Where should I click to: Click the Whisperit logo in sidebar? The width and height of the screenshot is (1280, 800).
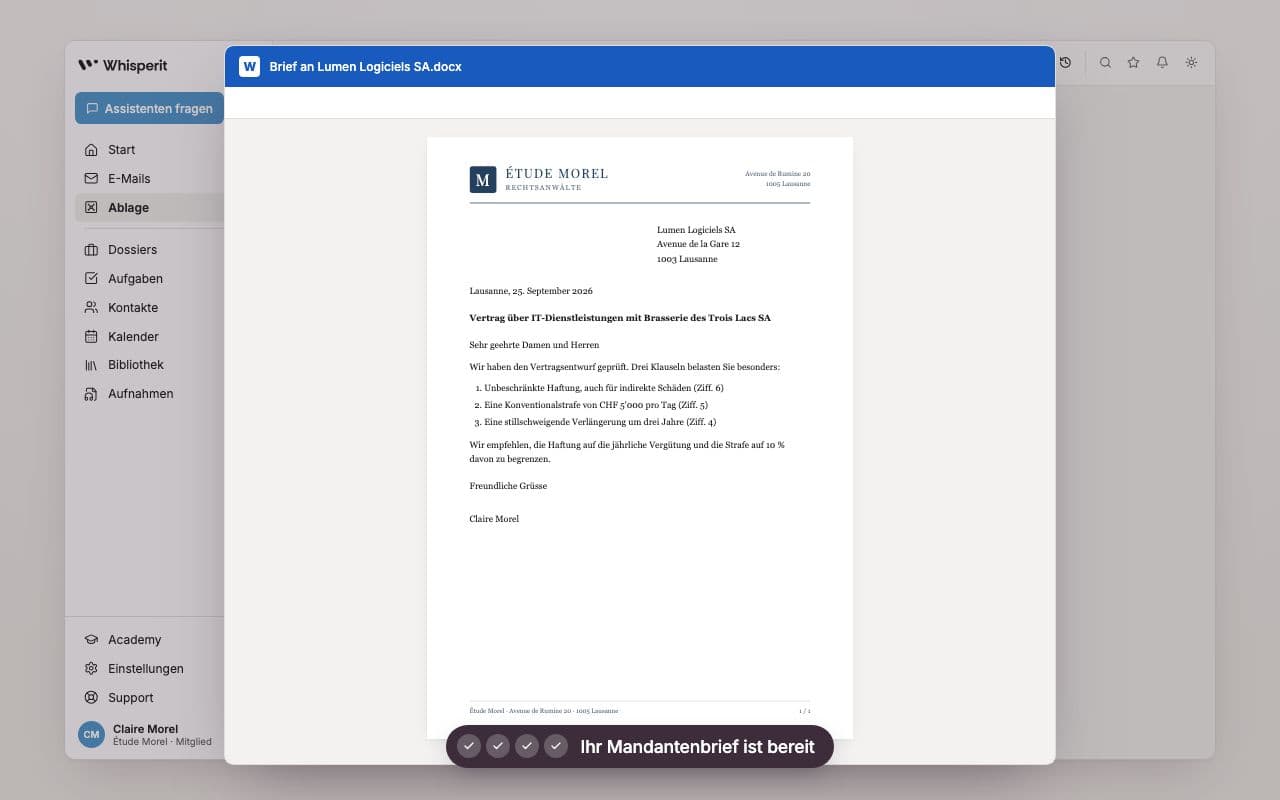(x=122, y=65)
